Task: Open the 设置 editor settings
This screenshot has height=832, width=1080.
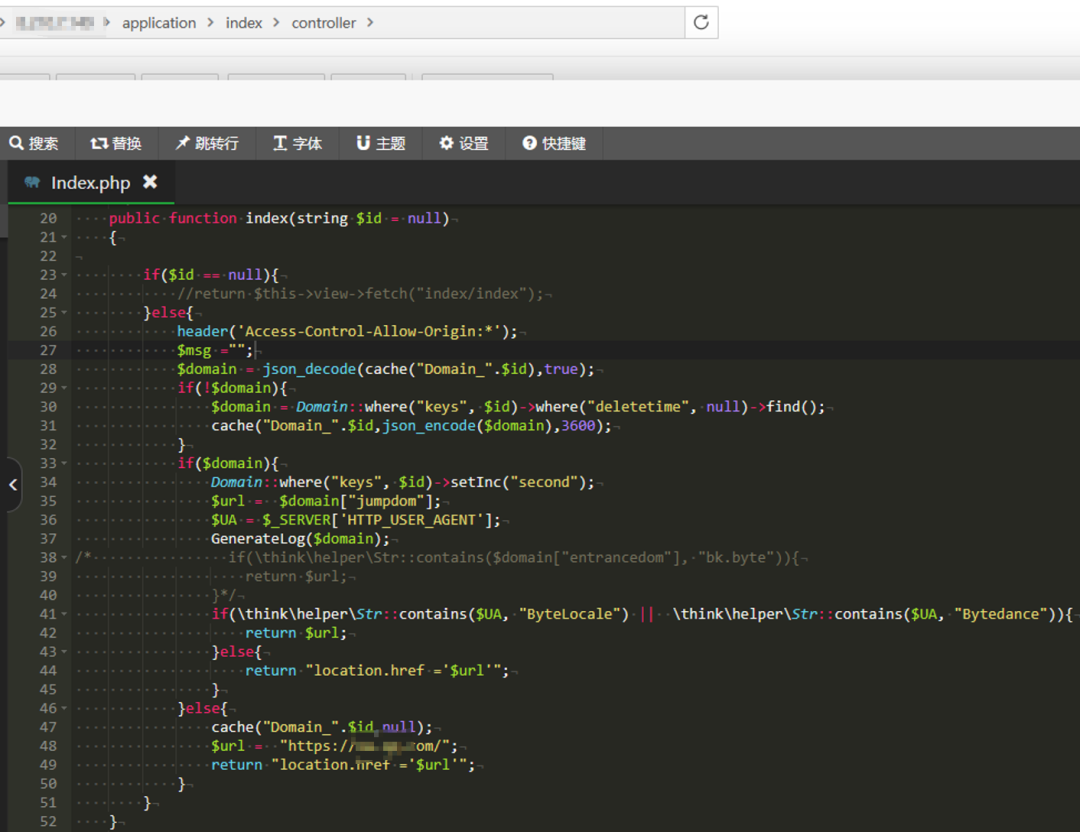Action: (x=464, y=144)
